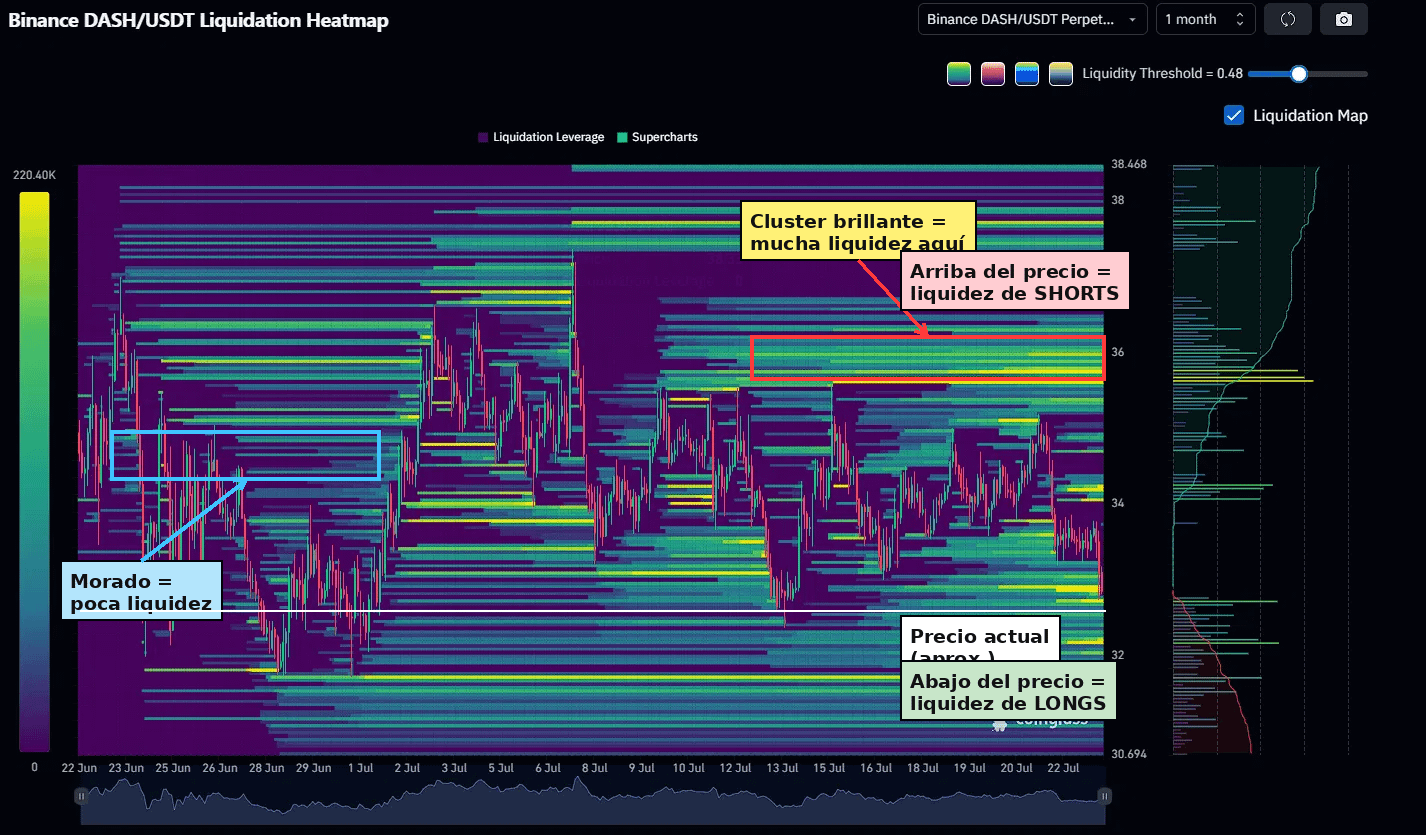The image size is (1426, 835).
Task: Click the '6 Jul' date axis label
Action: click(547, 768)
